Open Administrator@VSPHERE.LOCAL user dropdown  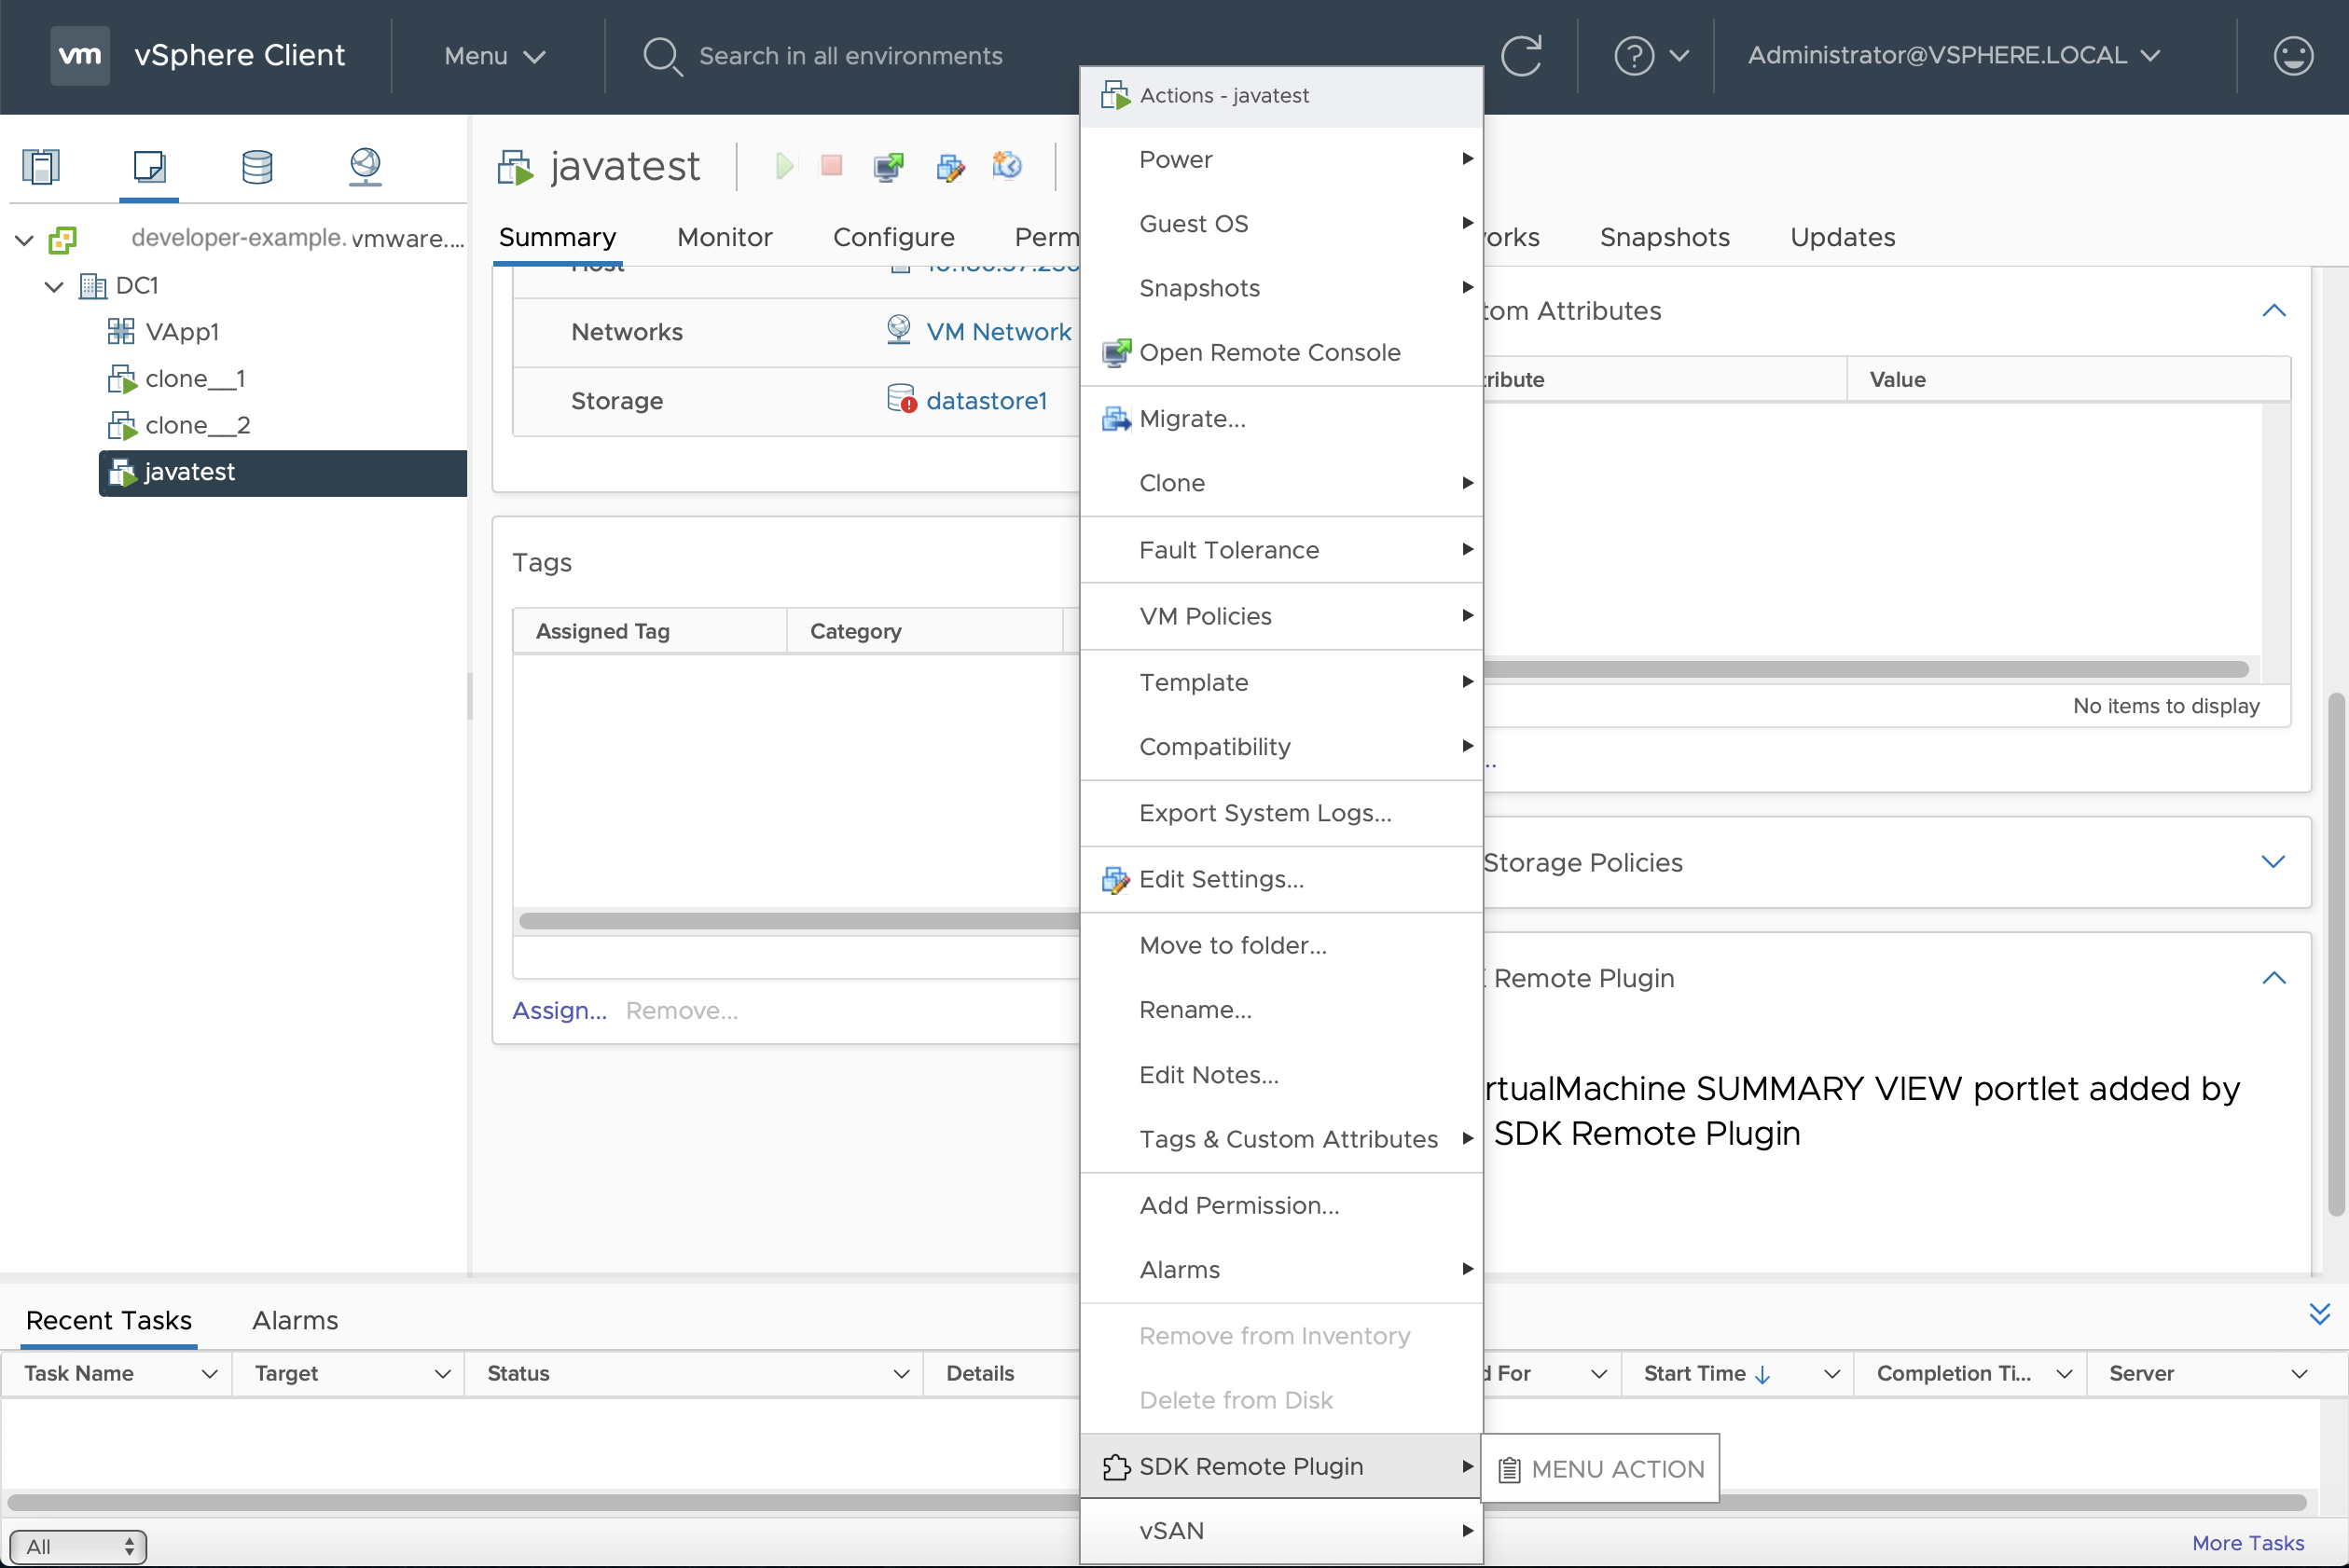[1954, 55]
